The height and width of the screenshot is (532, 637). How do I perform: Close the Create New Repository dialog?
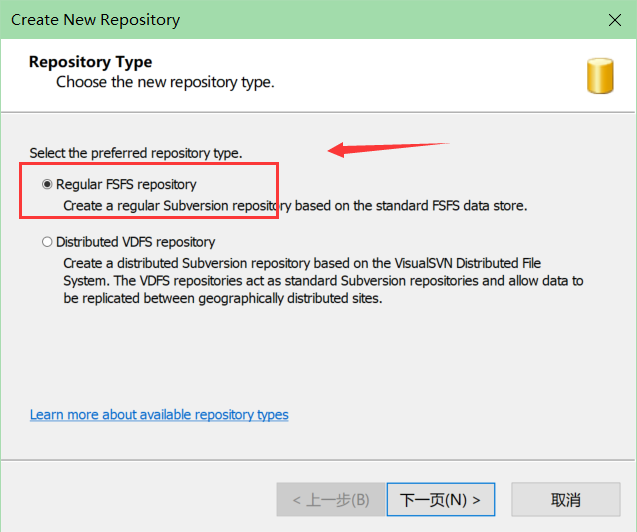click(615, 19)
